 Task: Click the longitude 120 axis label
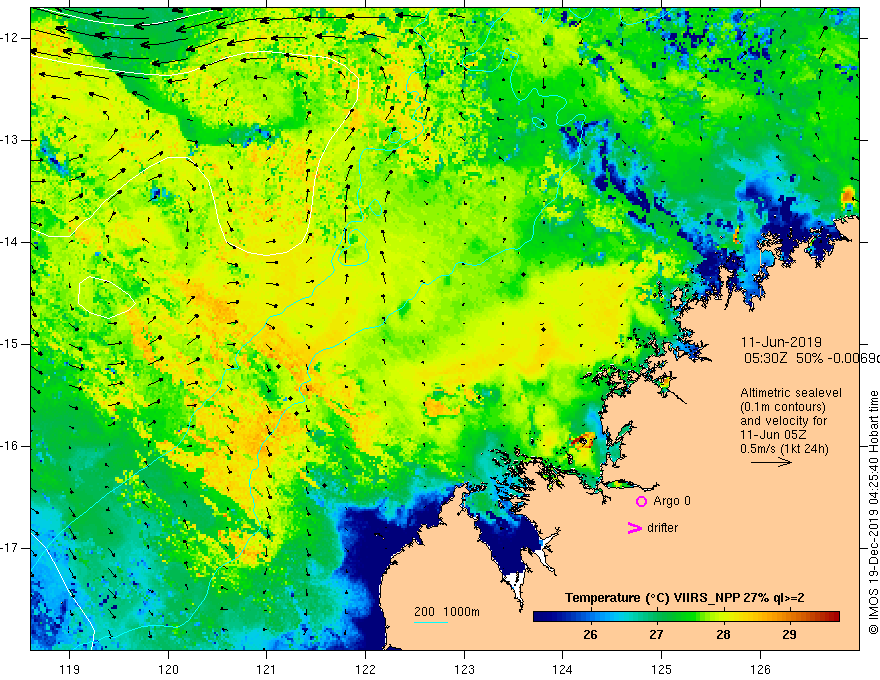click(168, 669)
